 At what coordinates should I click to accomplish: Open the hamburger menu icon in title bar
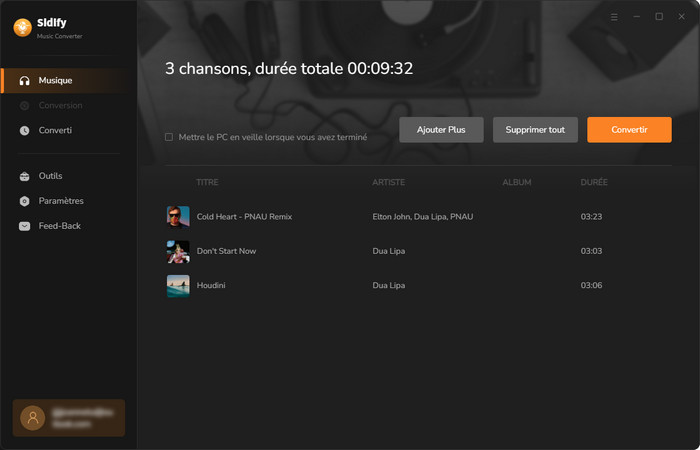614,17
